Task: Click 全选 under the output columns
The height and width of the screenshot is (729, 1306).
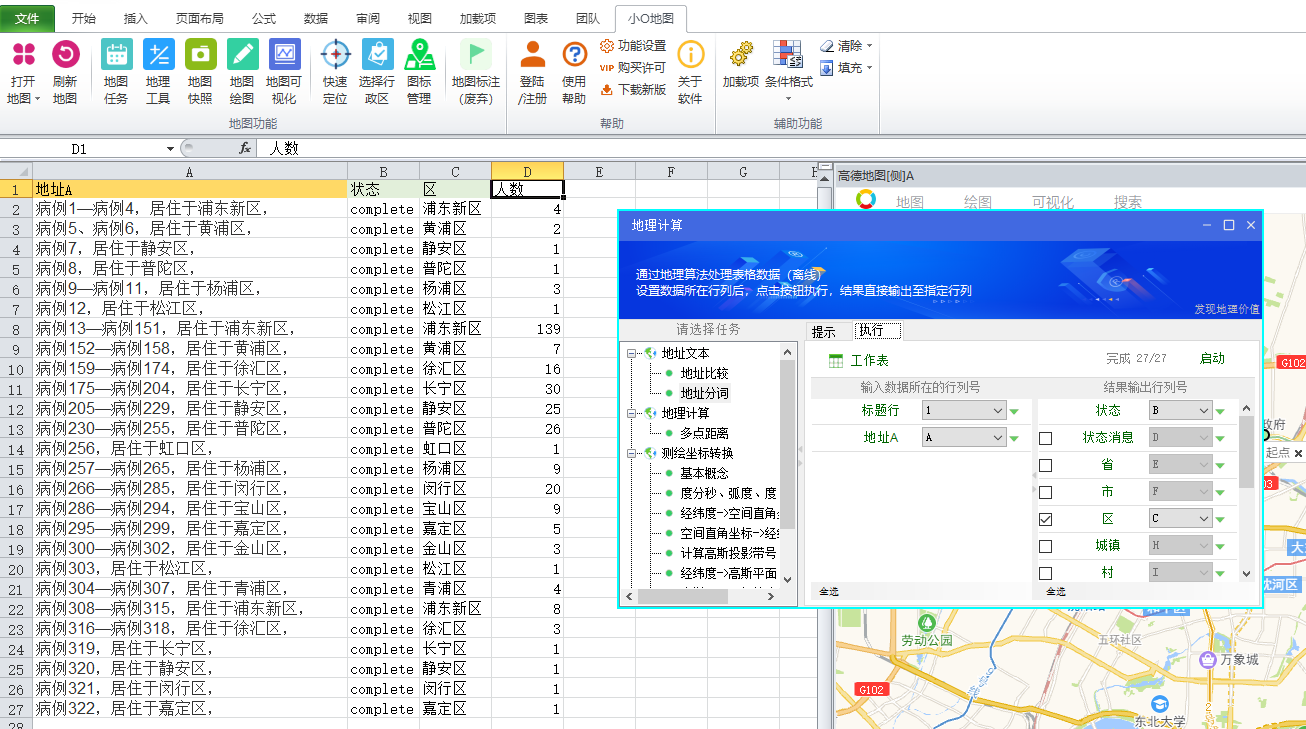Action: pyautogui.click(x=1055, y=592)
